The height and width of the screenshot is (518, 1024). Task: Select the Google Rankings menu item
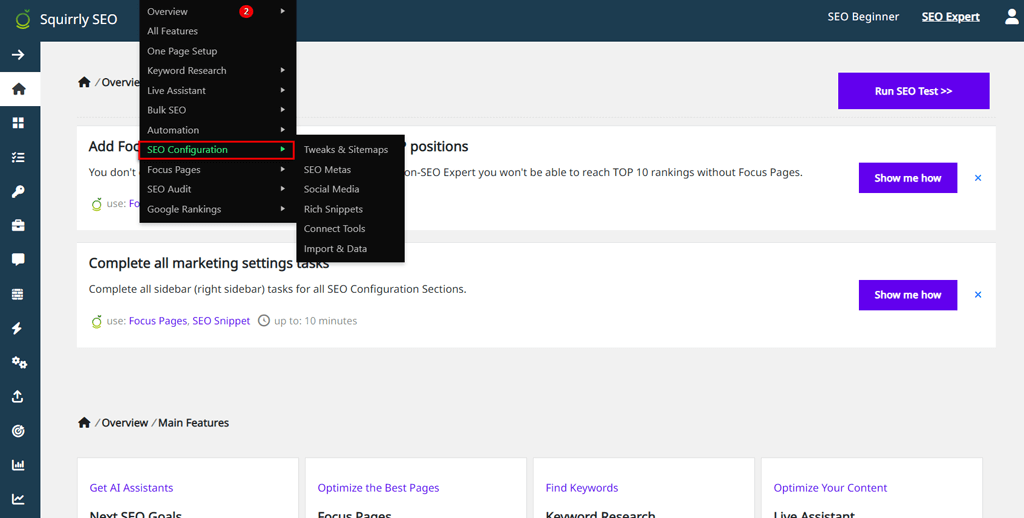[x=184, y=209]
